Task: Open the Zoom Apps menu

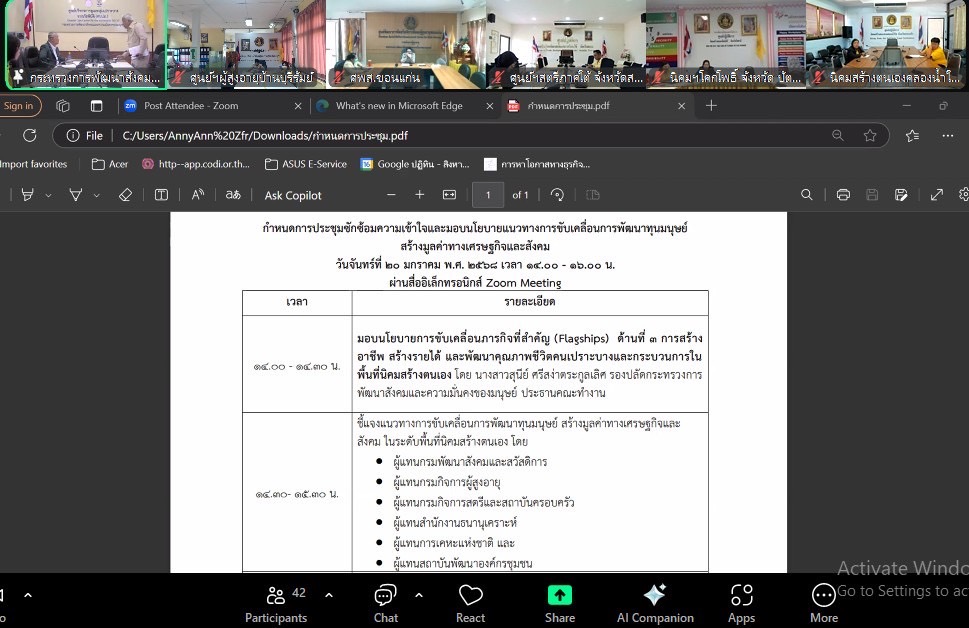Action: 741,603
